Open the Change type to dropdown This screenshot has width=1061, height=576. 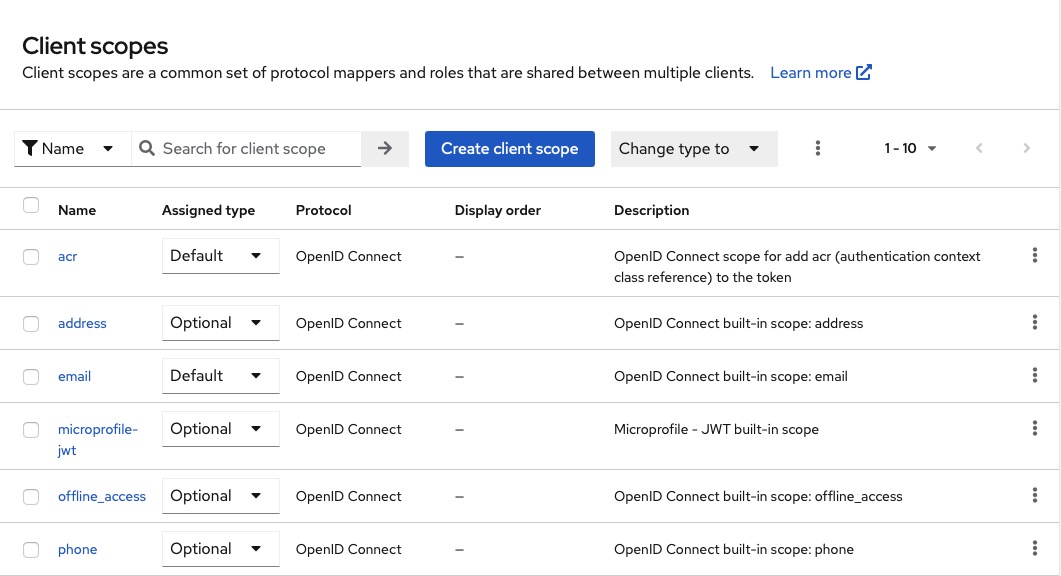(x=694, y=148)
